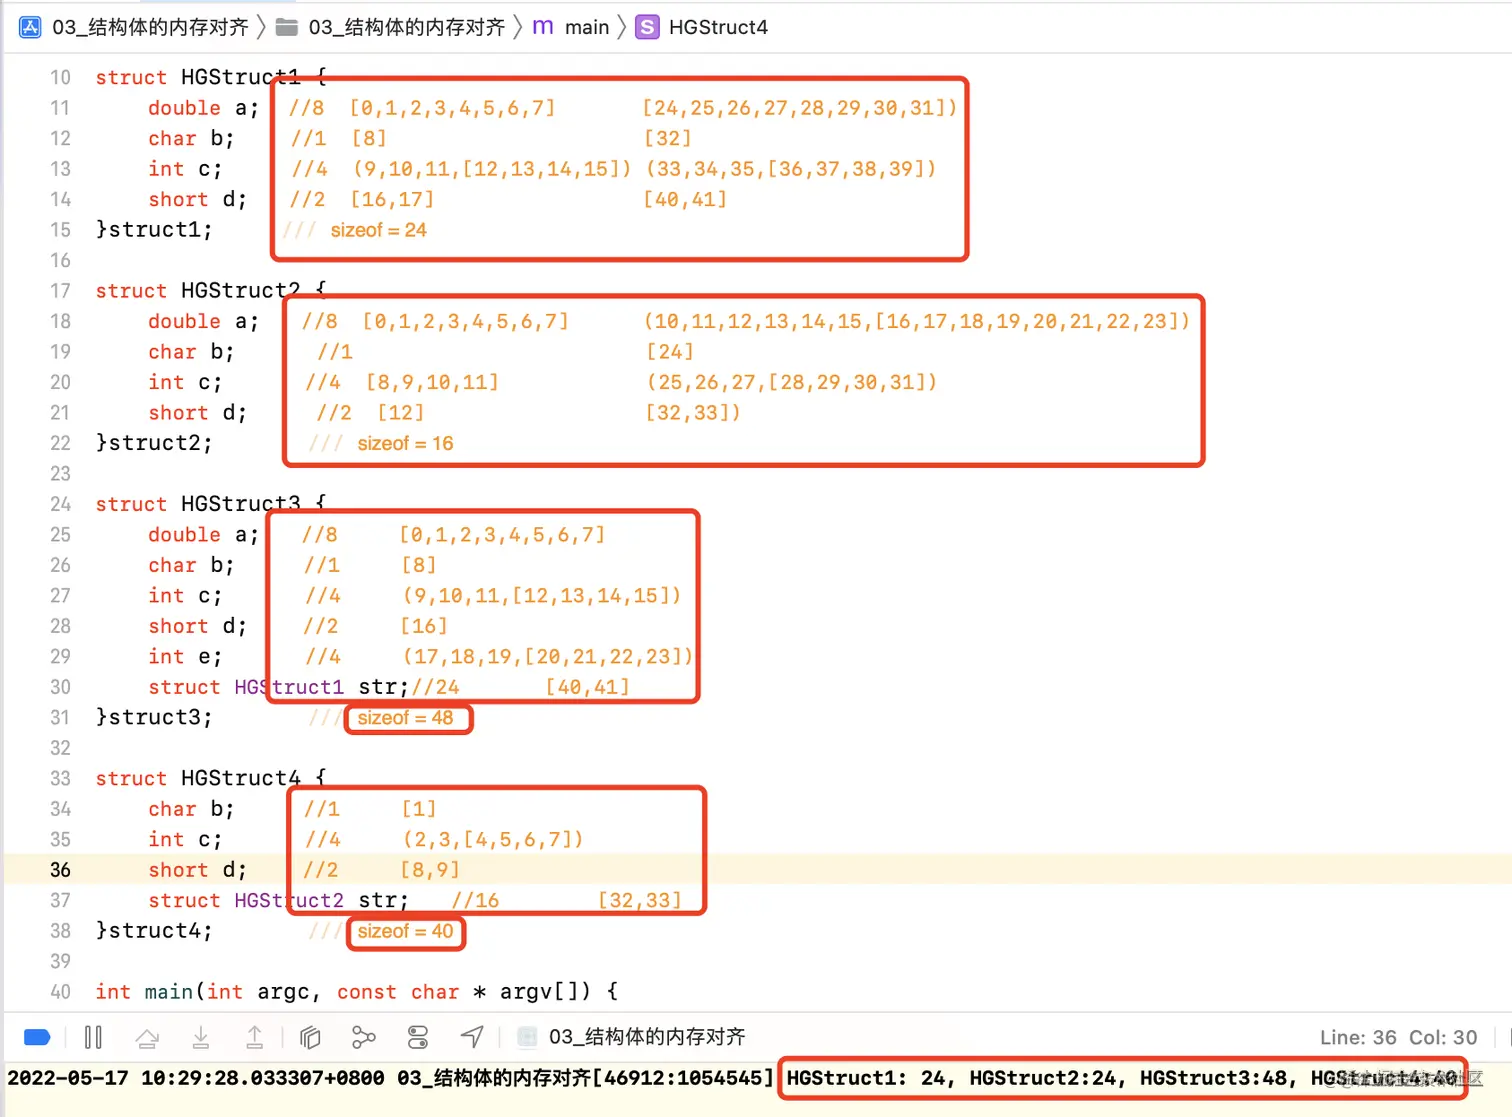1512x1117 pixels.
Task: Click comment '[24,25,26,27,28,29,30,31])'
Action: pyautogui.click(x=799, y=108)
